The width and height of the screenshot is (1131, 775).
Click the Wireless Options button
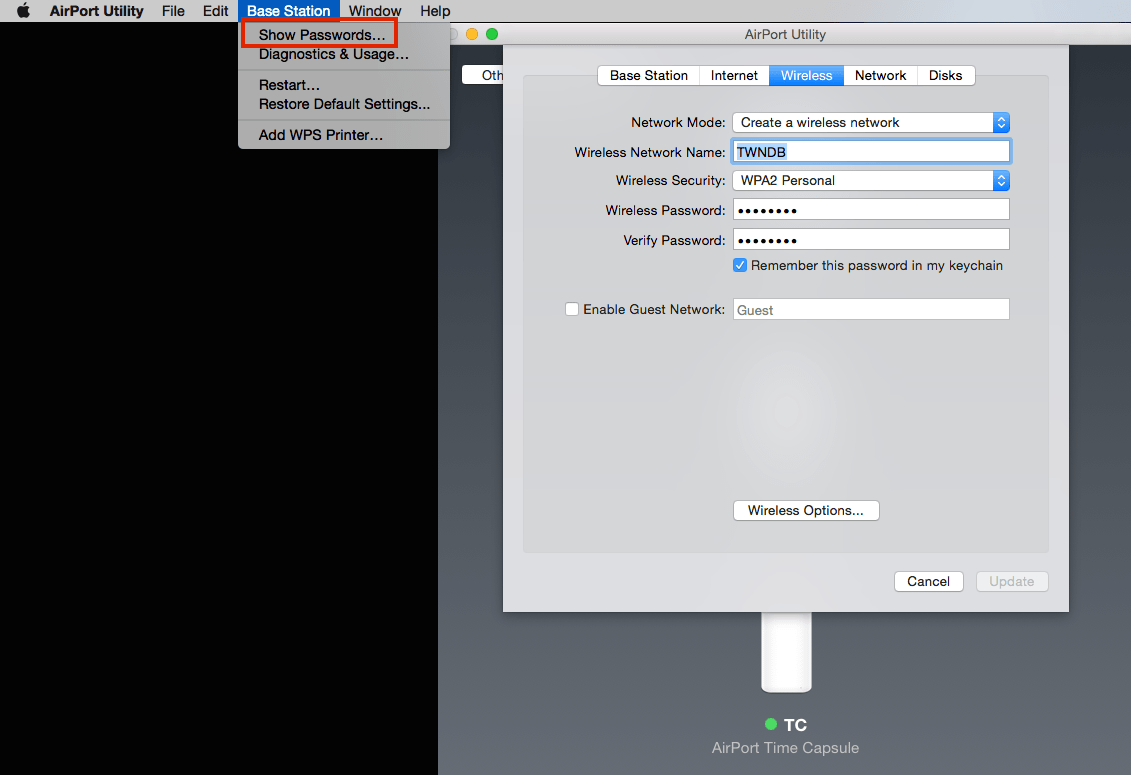tap(806, 510)
